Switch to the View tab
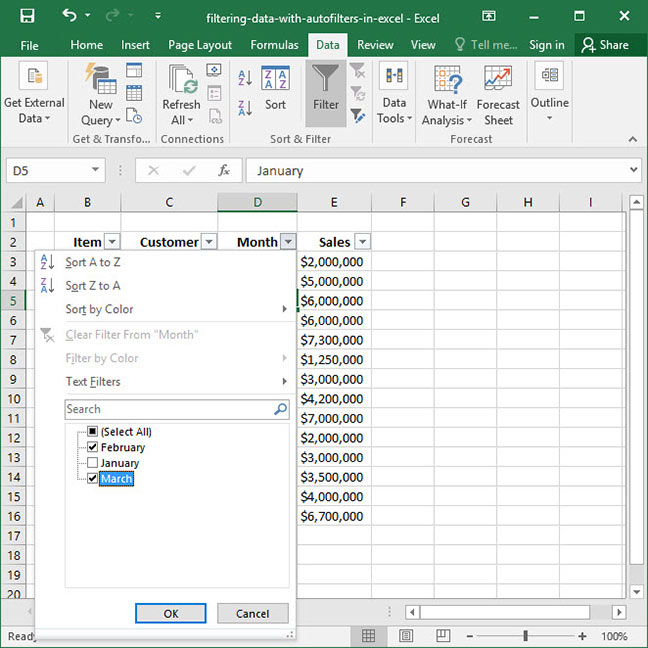Viewport: 648px width, 648px height. 423,45
